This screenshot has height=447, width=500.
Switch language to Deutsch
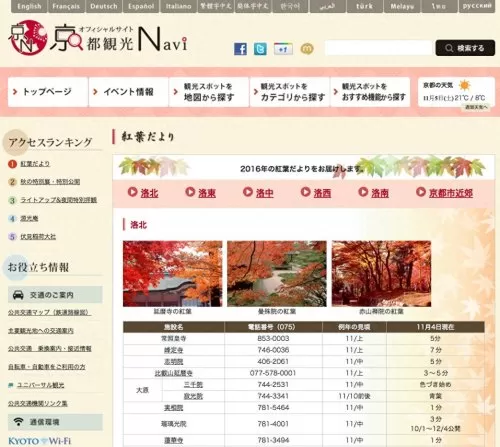[x=104, y=6]
